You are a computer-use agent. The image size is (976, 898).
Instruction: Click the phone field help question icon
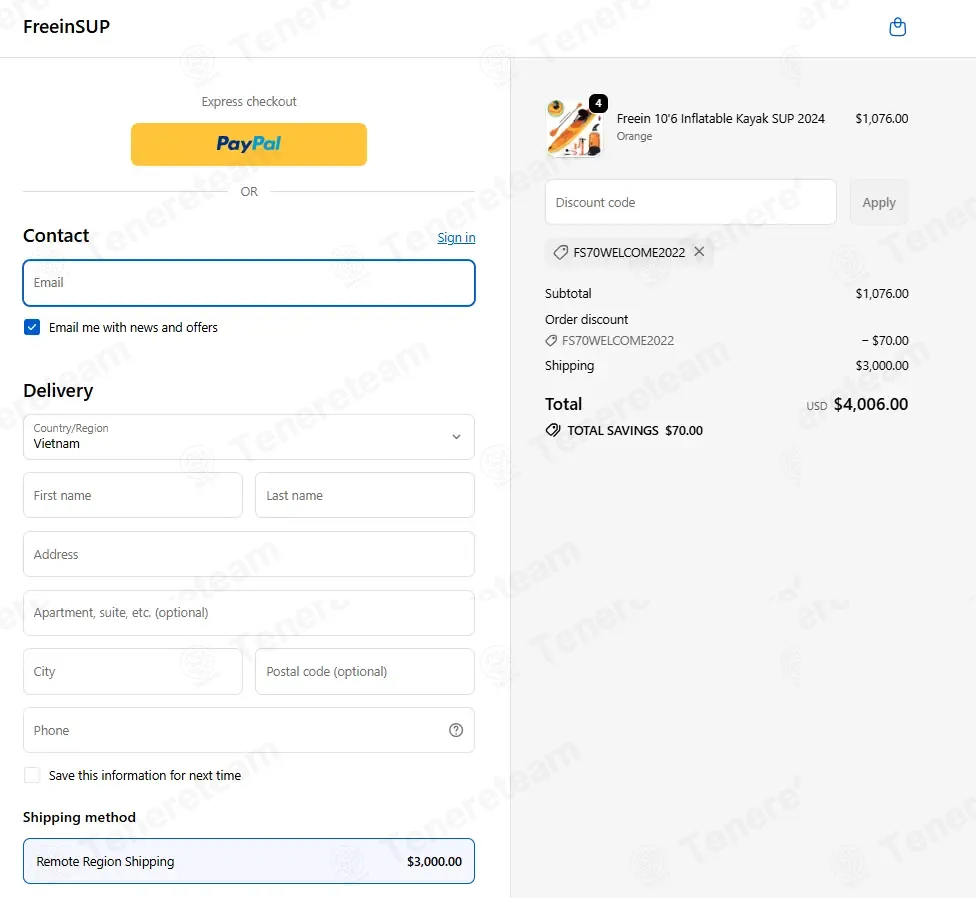456,730
